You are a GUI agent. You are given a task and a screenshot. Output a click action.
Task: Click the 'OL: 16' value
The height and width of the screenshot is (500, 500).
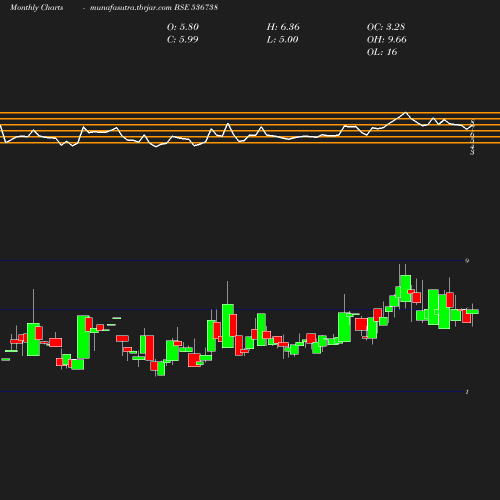(x=382, y=52)
